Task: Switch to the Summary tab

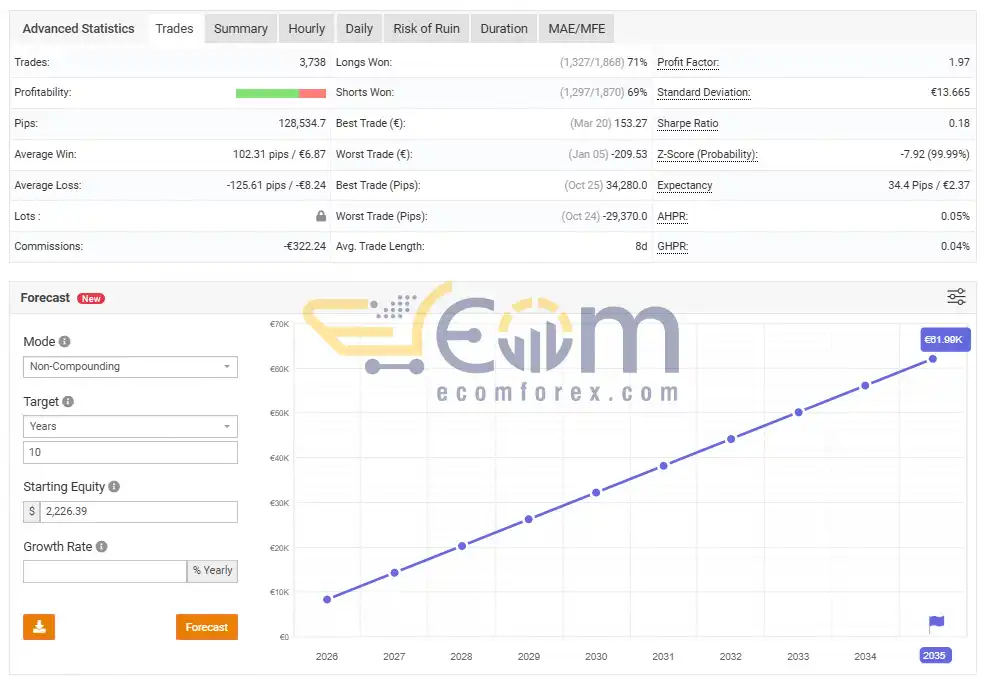Action: [240, 29]
